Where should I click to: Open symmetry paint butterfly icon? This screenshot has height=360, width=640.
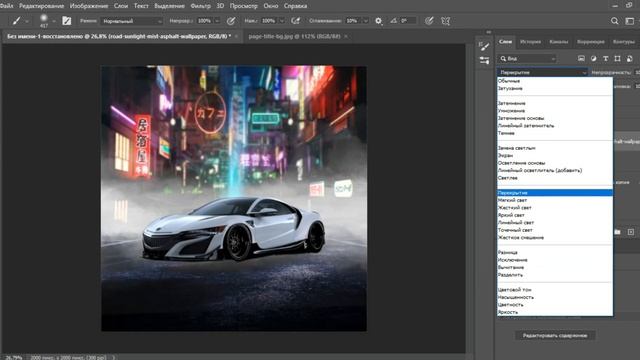tap(446, 21)
